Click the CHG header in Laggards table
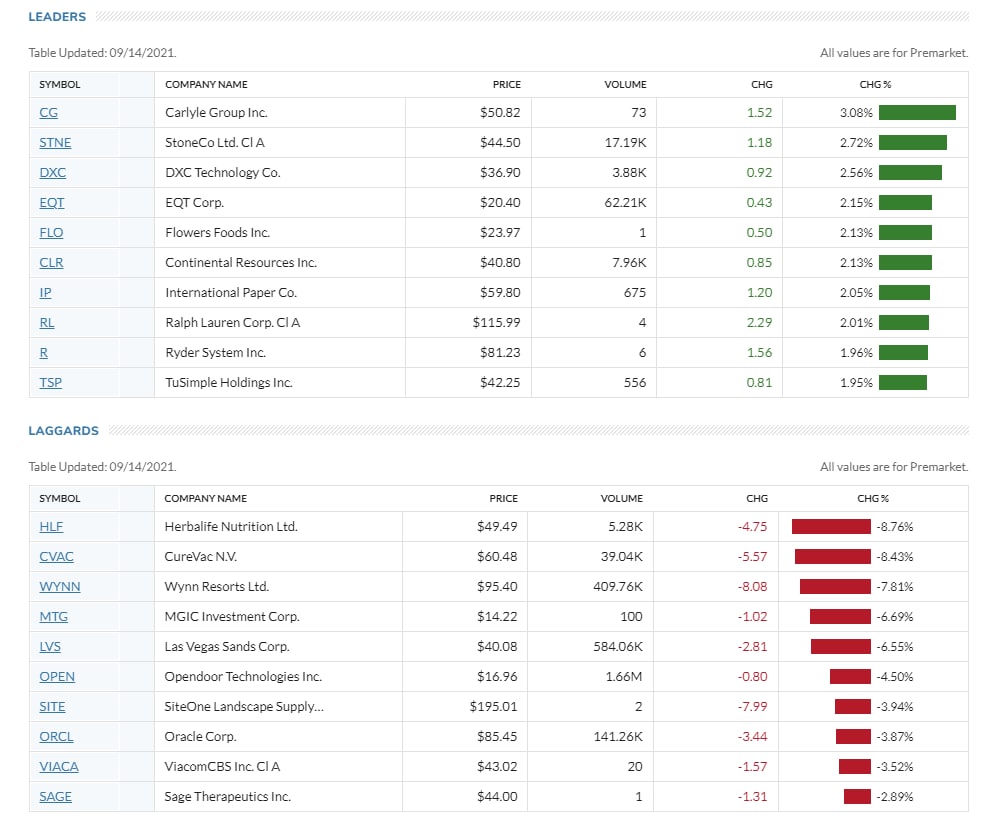This screenshot has width=982, height=821. tap(757, 498)
